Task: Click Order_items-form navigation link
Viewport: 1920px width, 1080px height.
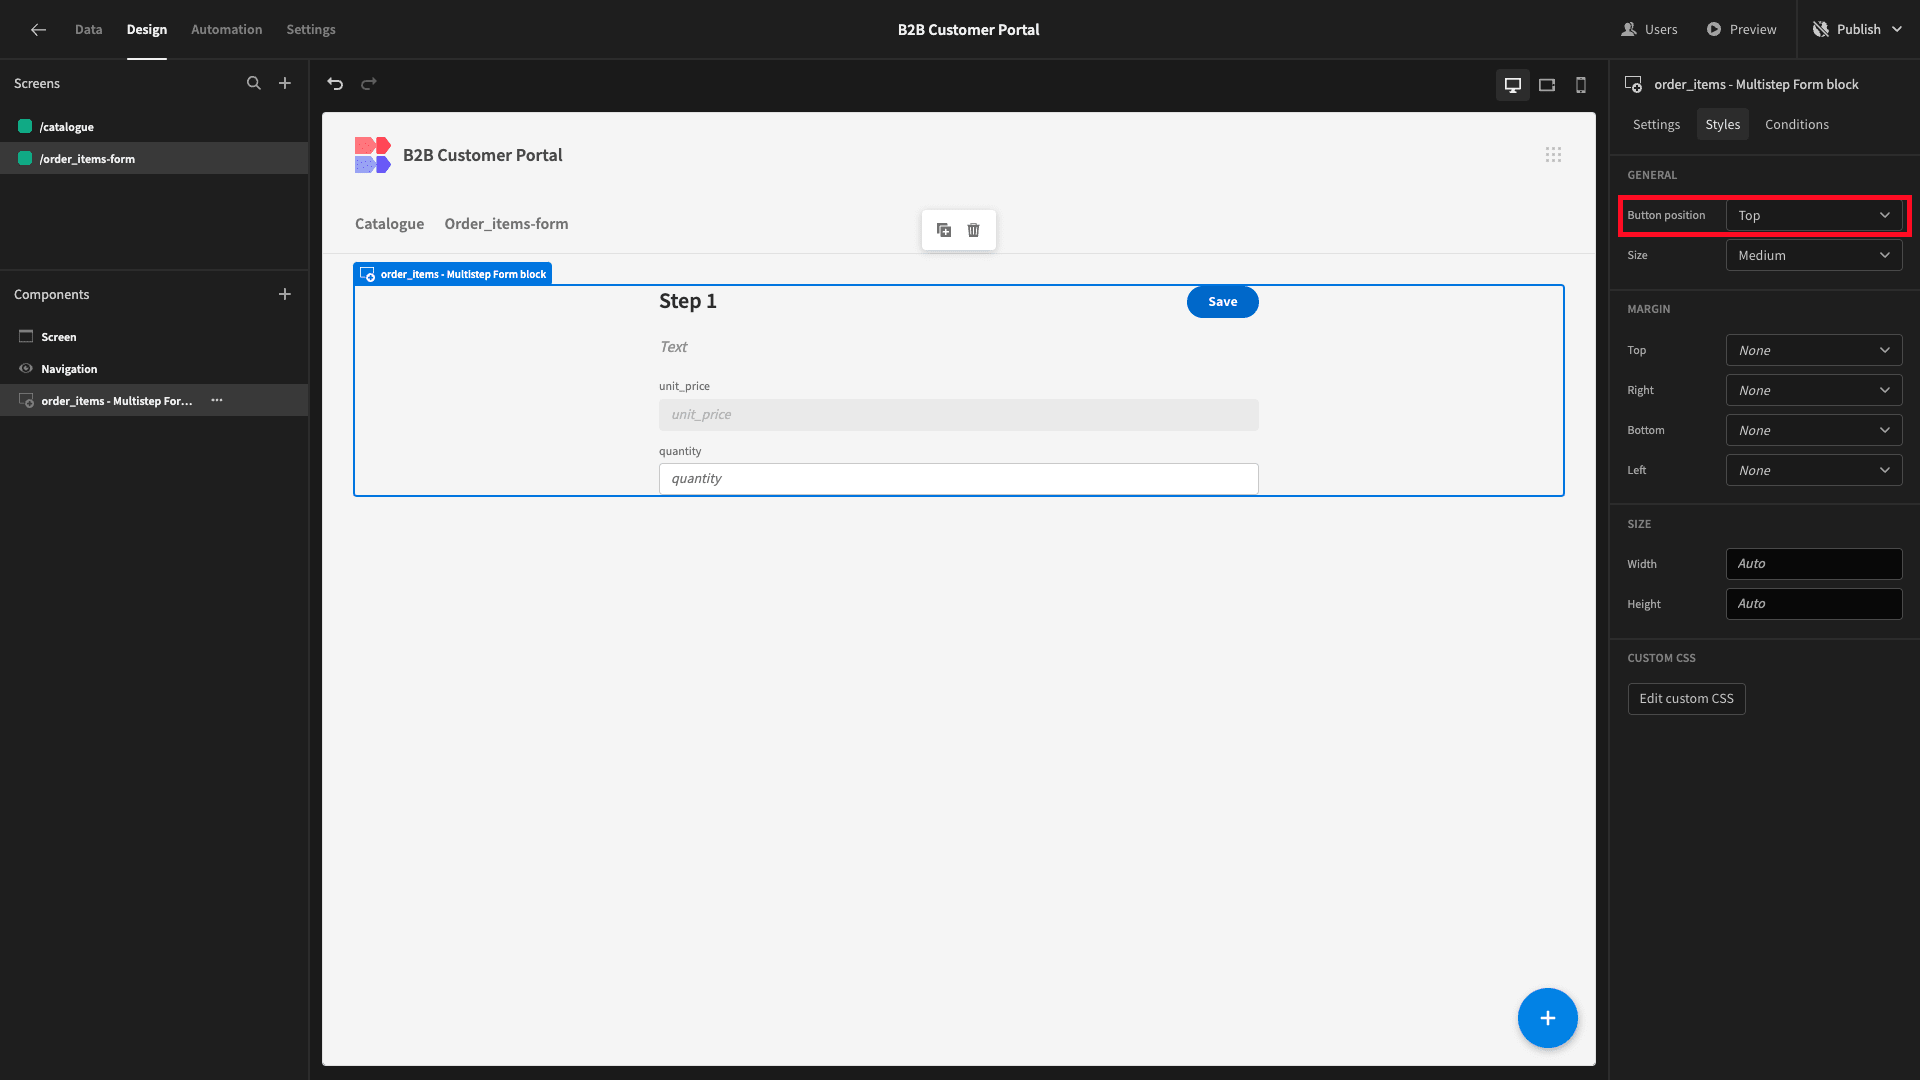Action: tap(506, 224)
